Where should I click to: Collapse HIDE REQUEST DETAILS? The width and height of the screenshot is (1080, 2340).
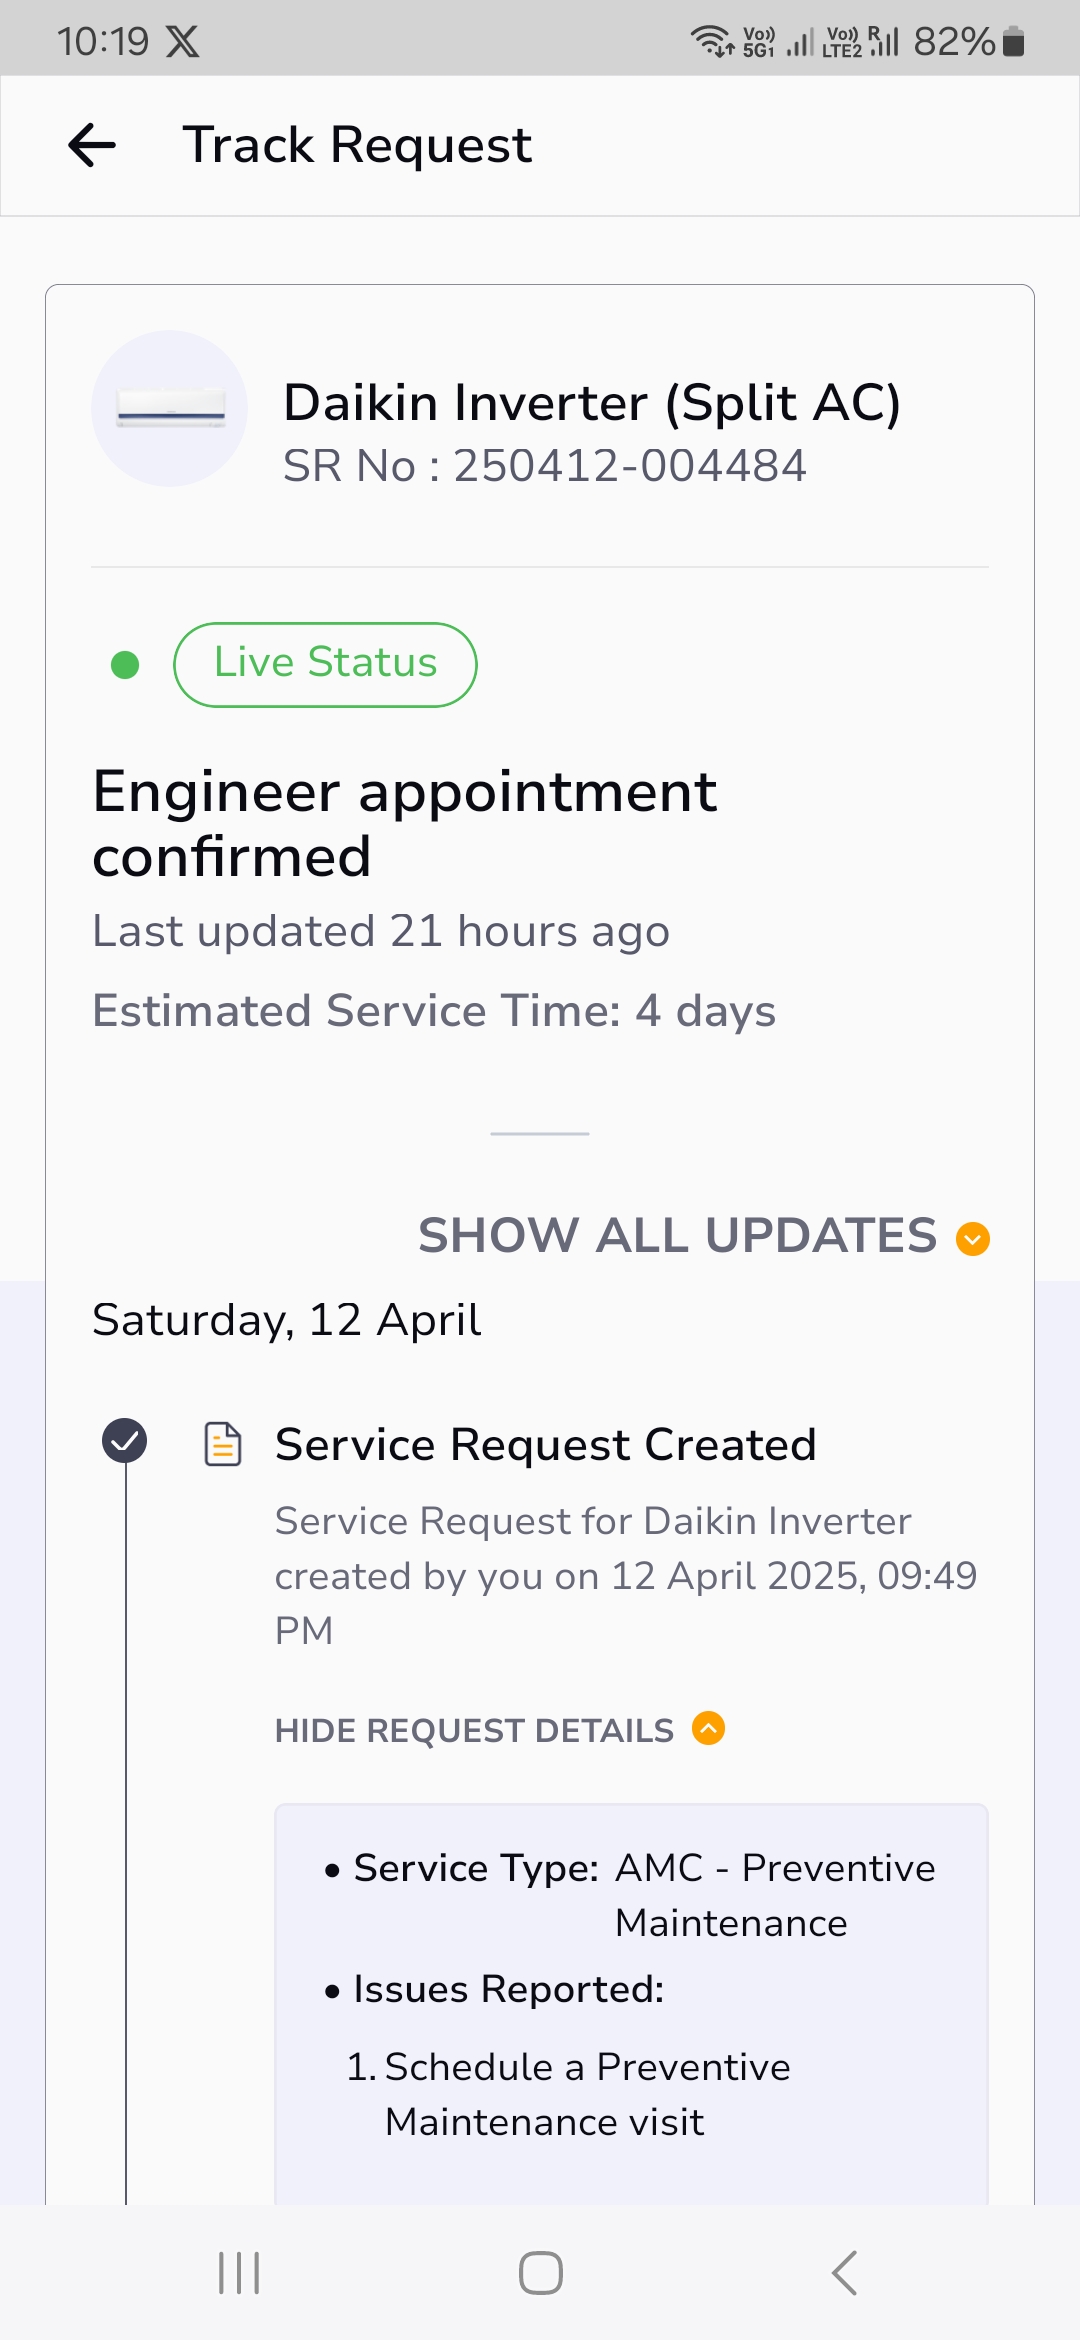tap(474, 1731)
